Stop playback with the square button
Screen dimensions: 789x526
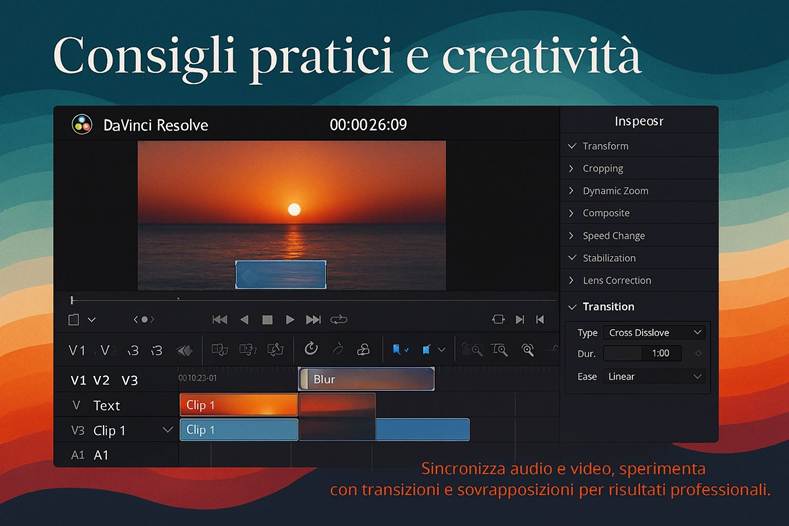coord(267,320)
